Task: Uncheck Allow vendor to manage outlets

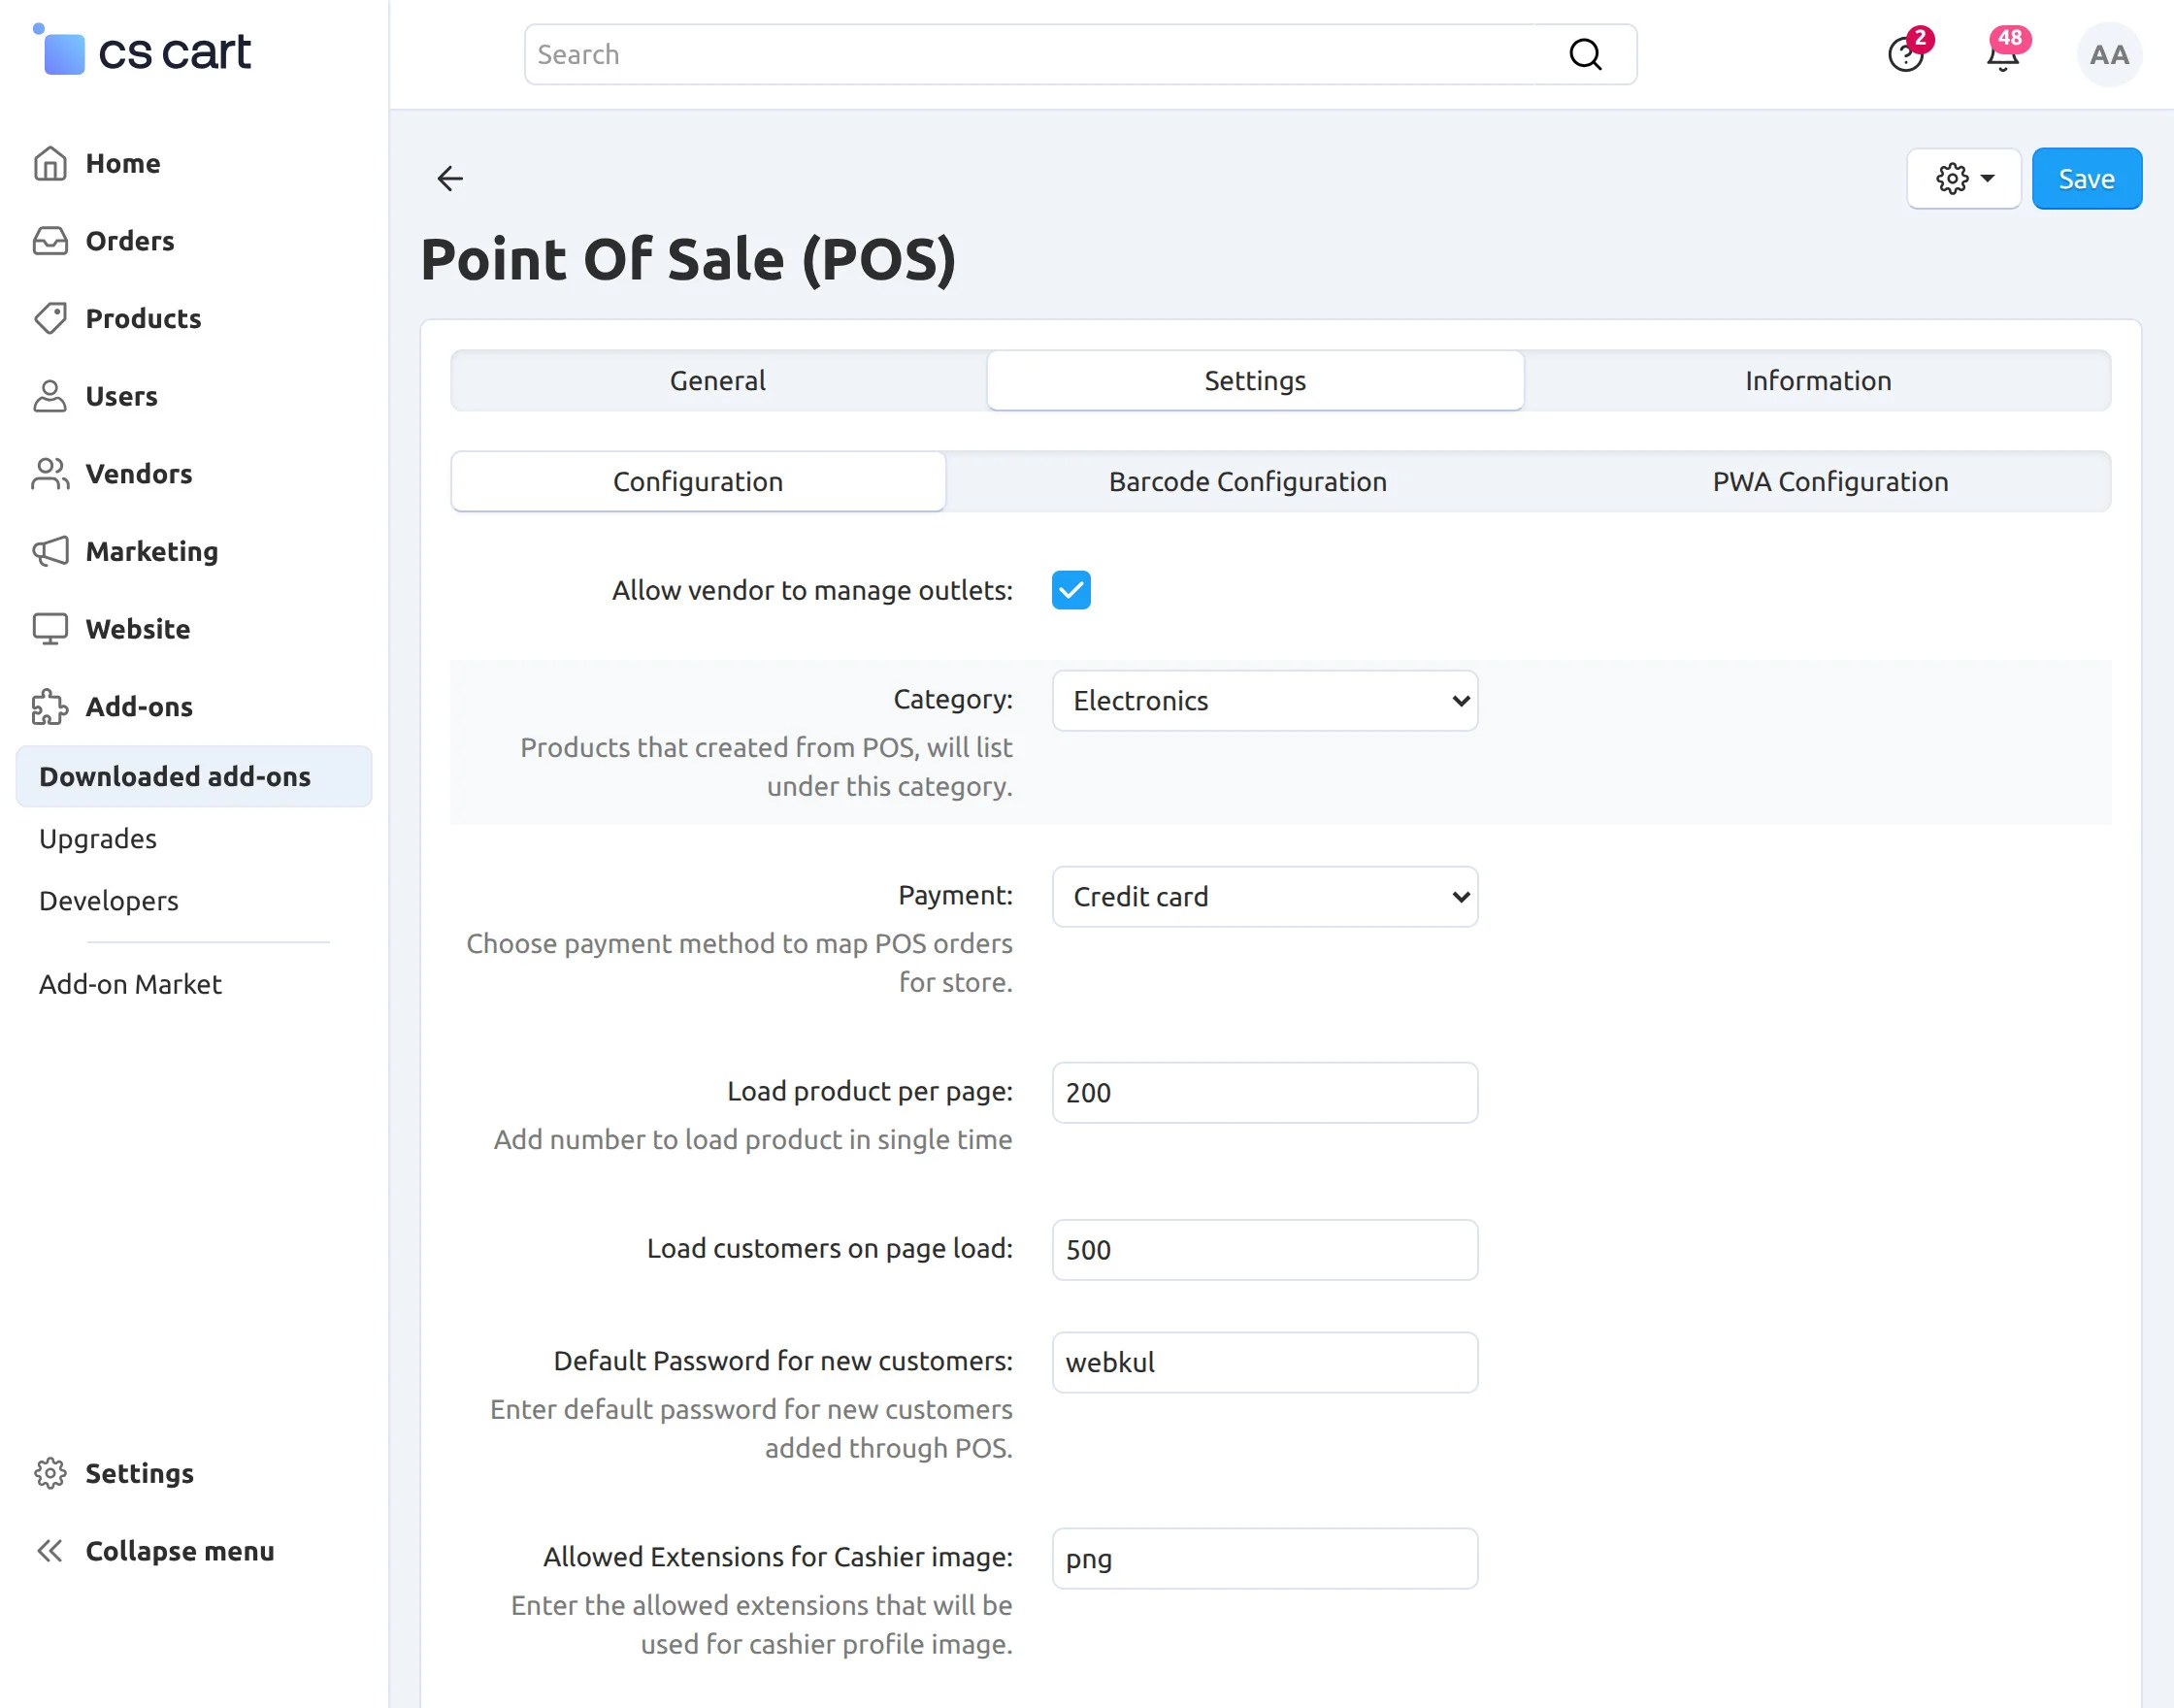Action: [1070, 590]
